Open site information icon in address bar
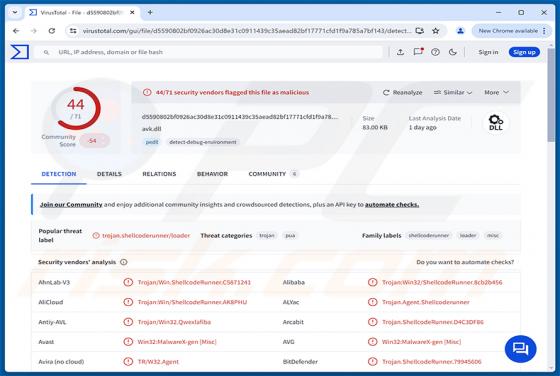This screenshot has width=560, height=376. point(73,31)
